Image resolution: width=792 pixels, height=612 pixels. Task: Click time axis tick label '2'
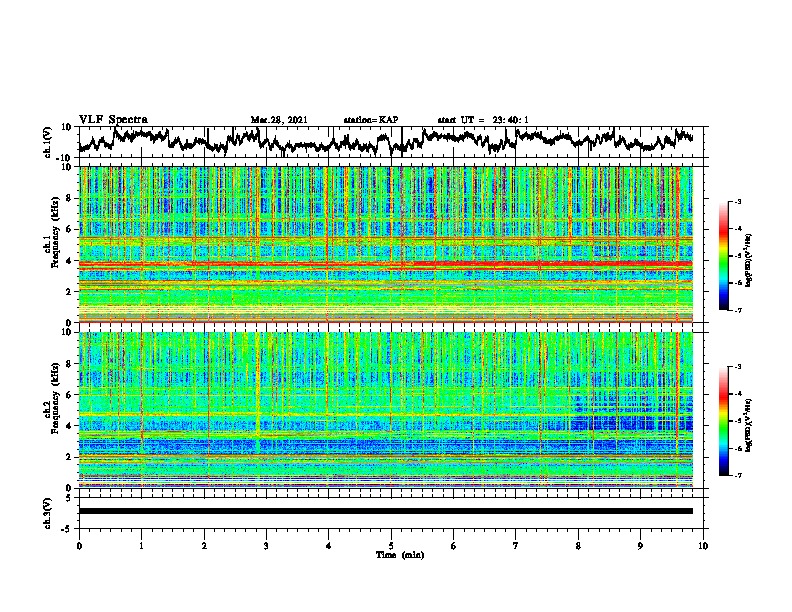click(204, 546)
